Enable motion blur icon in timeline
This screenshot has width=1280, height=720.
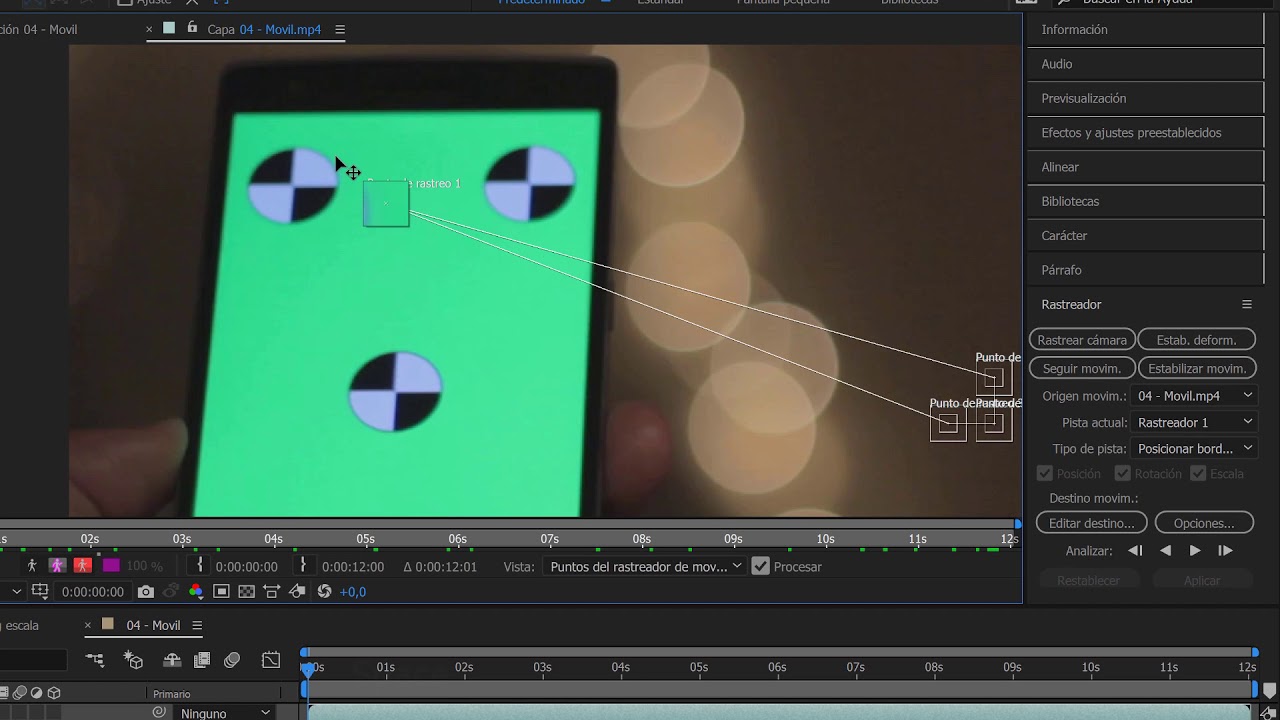(232, 660)
